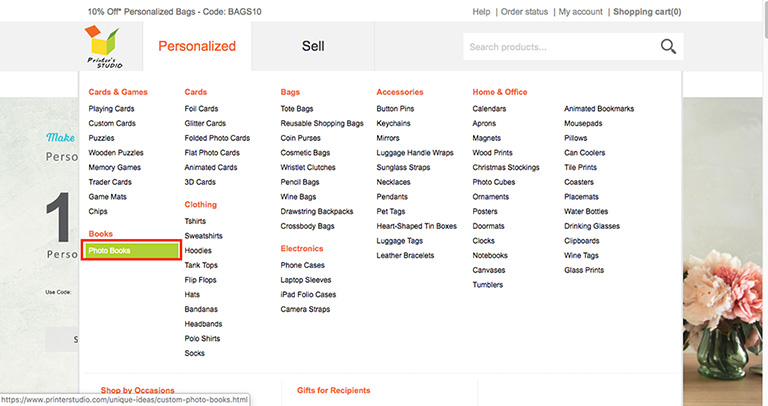Click the Cards & Games heading
This screenshot has height=406, width=768.
pos(118,92)
